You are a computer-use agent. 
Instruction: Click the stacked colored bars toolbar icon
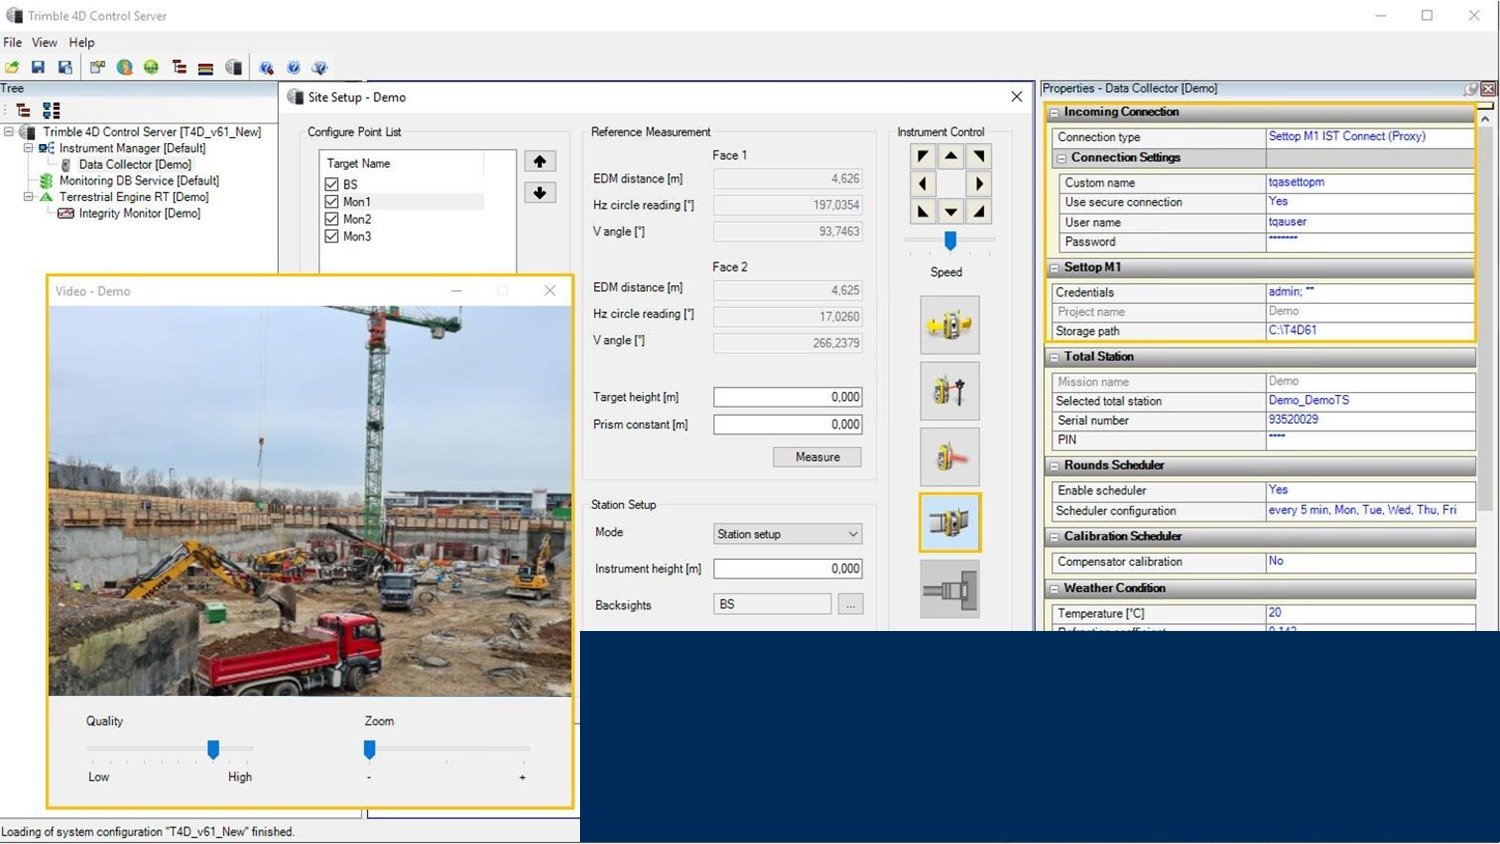(205, 68)
